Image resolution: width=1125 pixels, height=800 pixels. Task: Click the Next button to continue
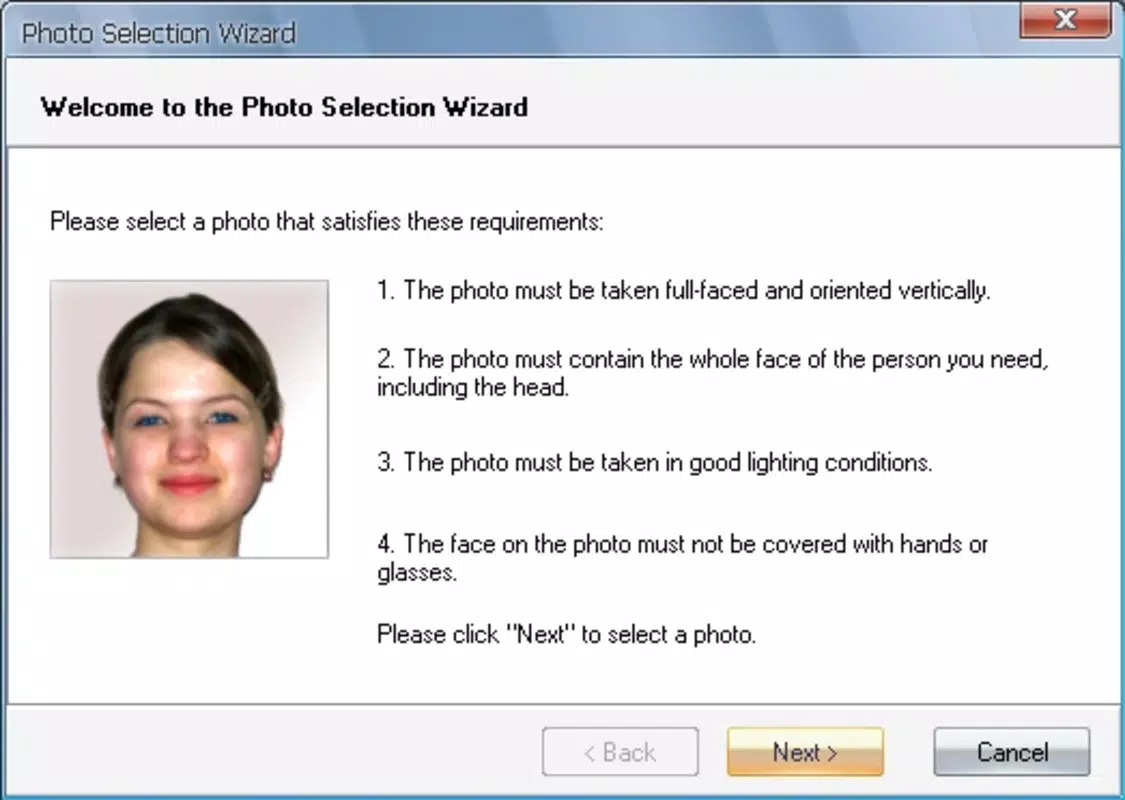(x=805, y=752)
